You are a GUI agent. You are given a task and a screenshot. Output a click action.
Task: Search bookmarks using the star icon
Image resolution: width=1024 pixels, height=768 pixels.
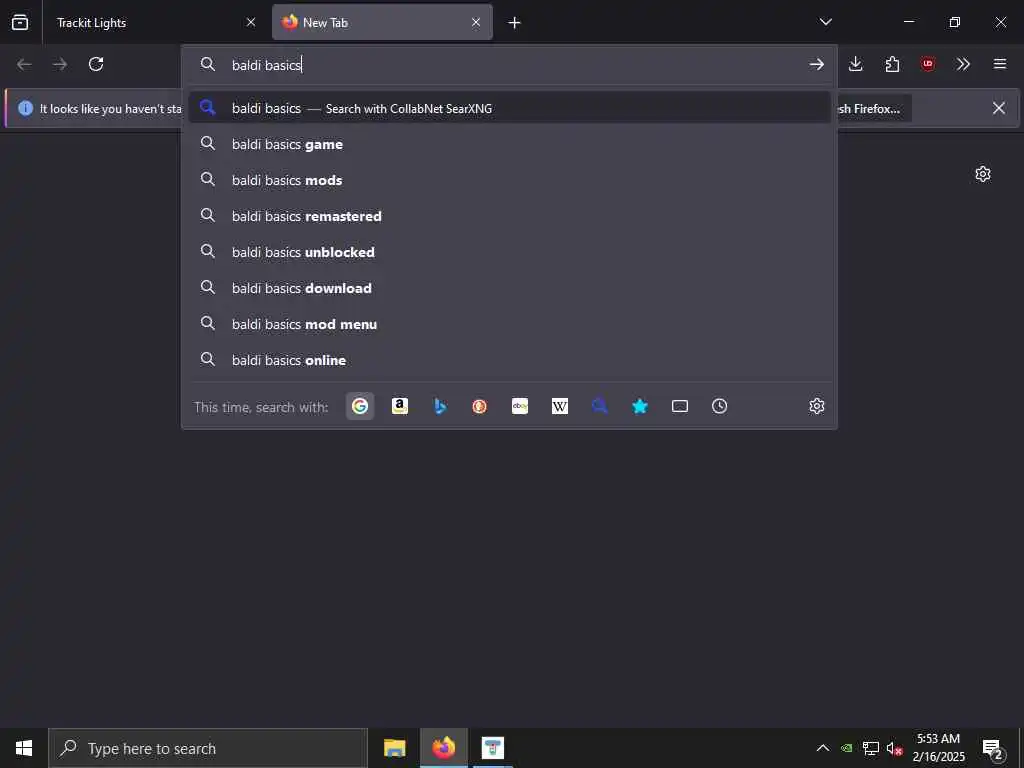[x=639, y=406]
